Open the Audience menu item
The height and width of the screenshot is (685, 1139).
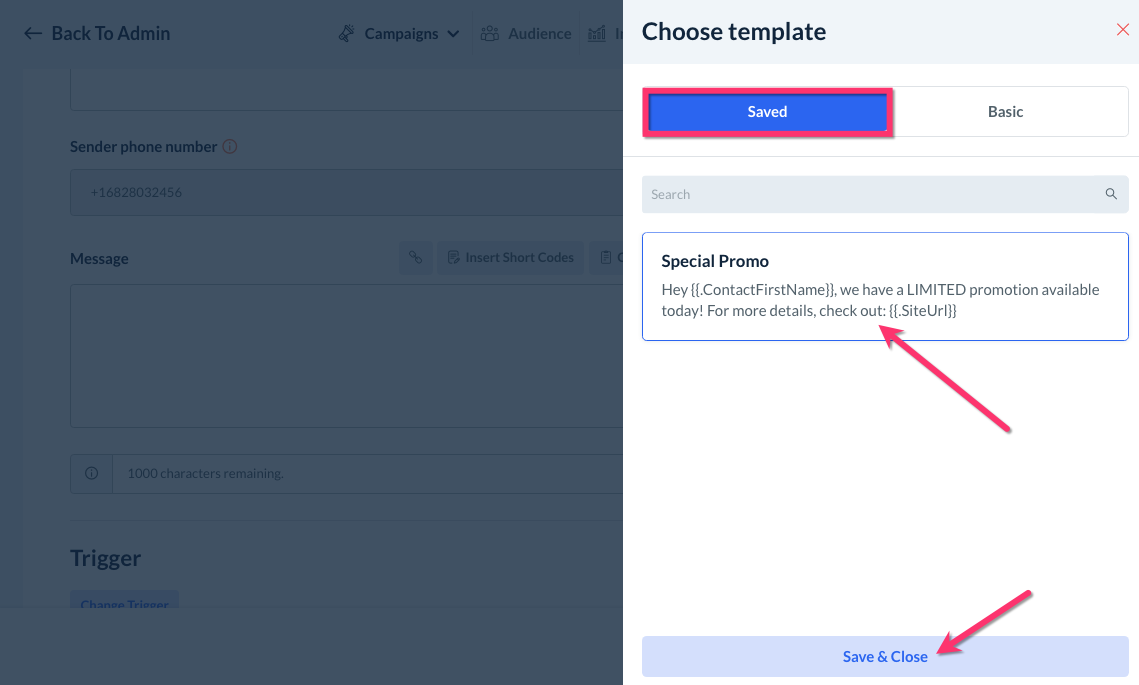(539, 34)
